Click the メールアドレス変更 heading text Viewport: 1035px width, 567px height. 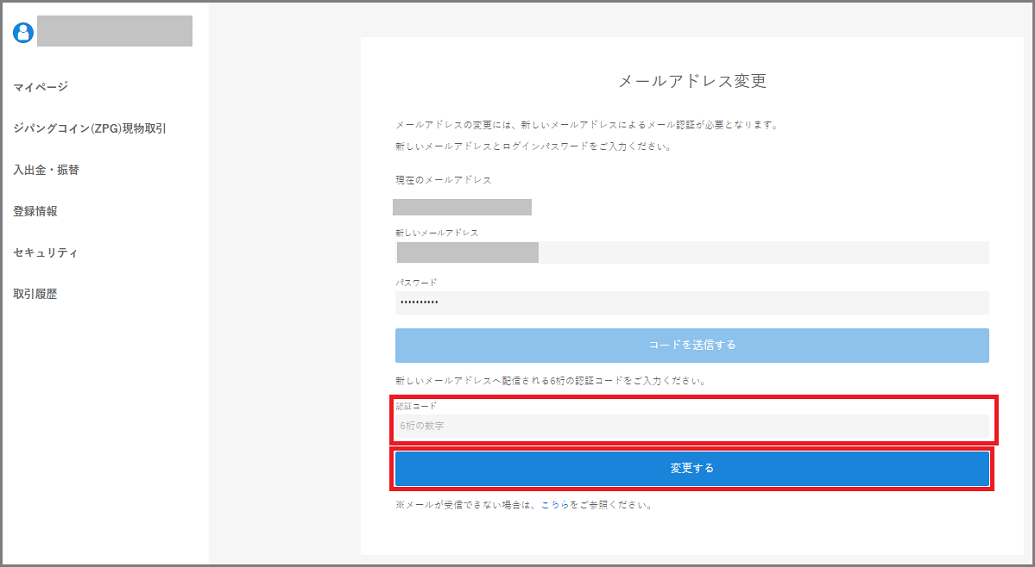pos(692,81)
